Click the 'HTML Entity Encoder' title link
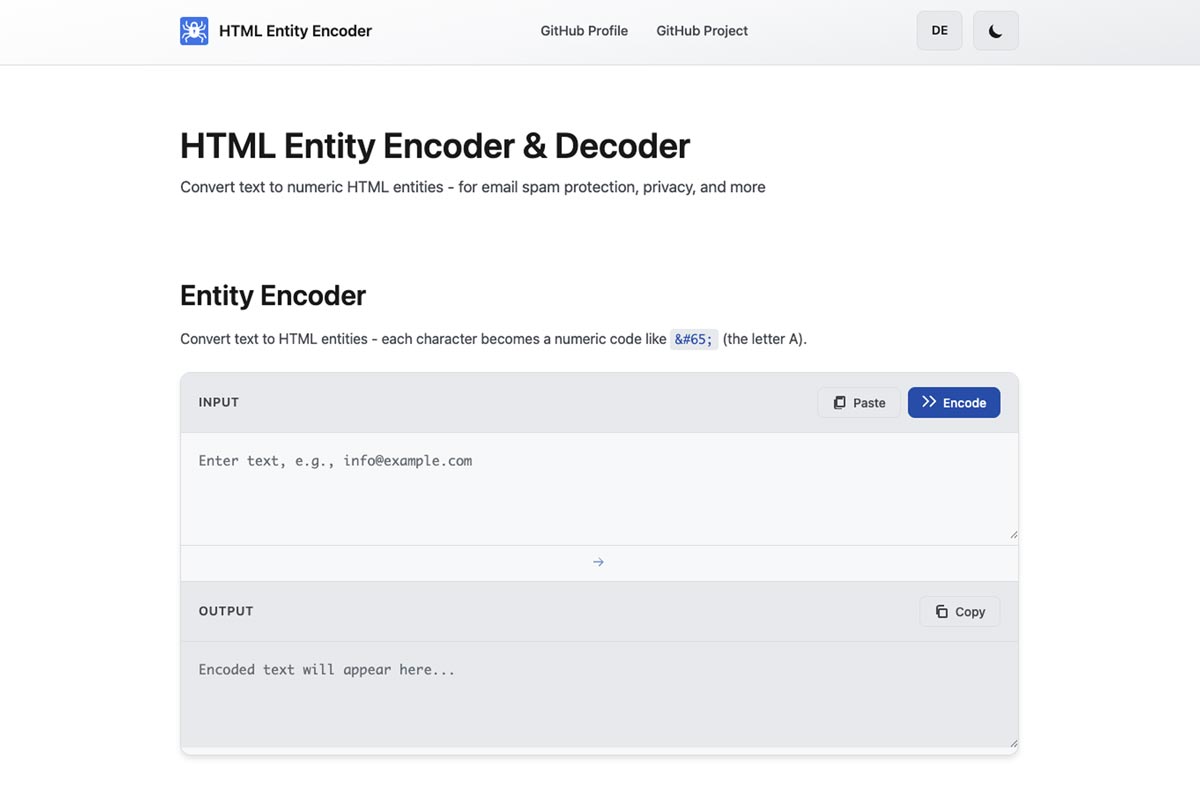The width and height of the screenshot is (1200, 798). (x=295, y=30)
